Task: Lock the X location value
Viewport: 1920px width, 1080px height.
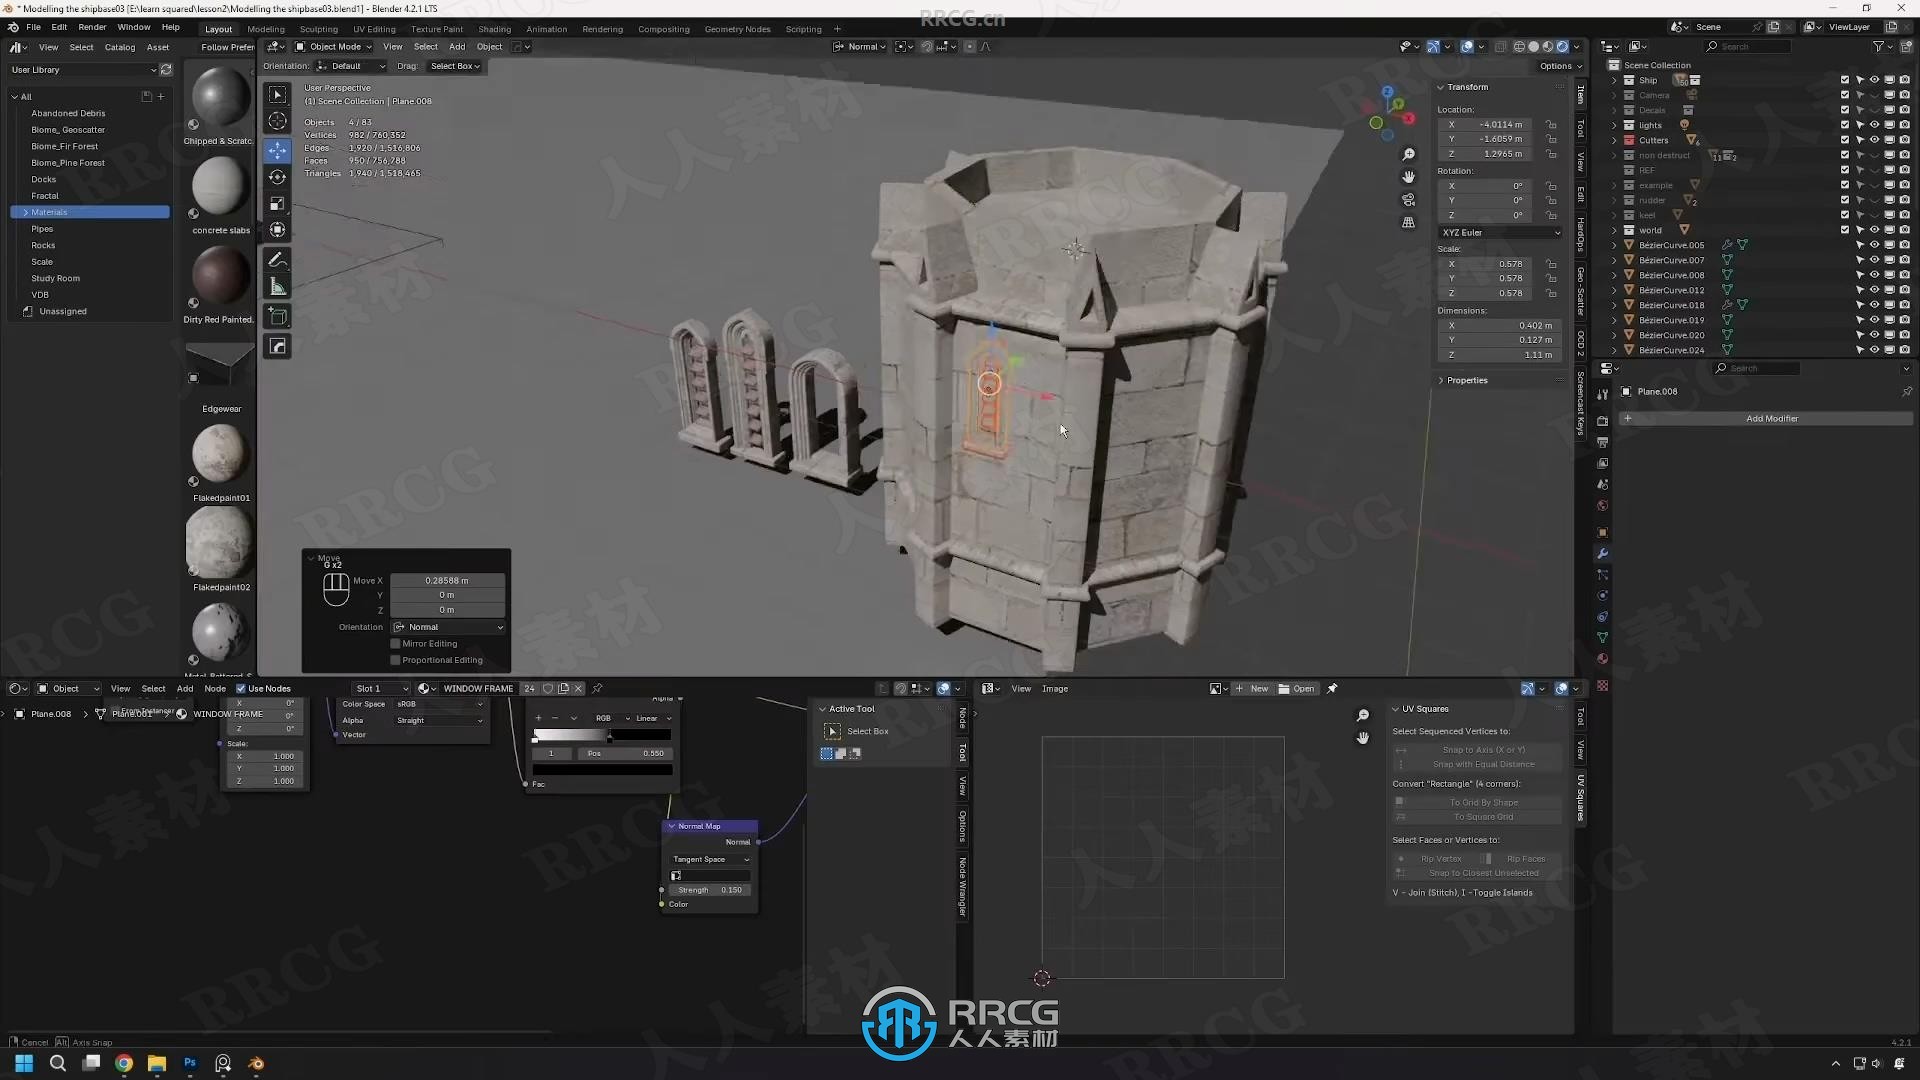Action: pyautogui.click(x=1551, y=125)
